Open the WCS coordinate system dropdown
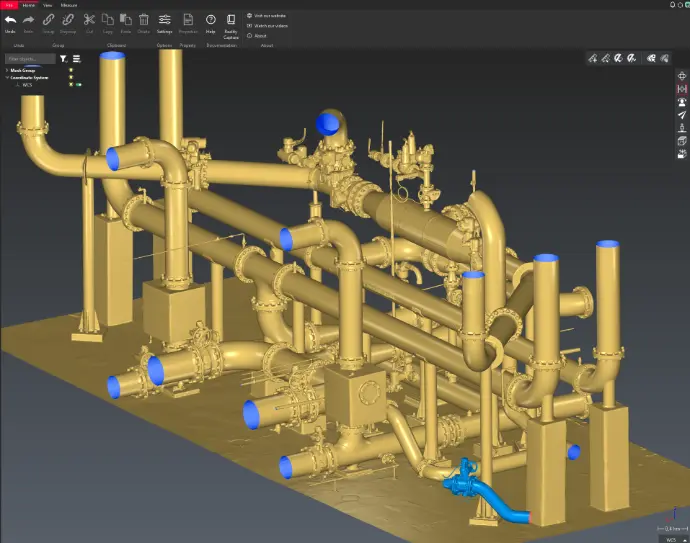 pyautogui.click(x=674, y=538)
